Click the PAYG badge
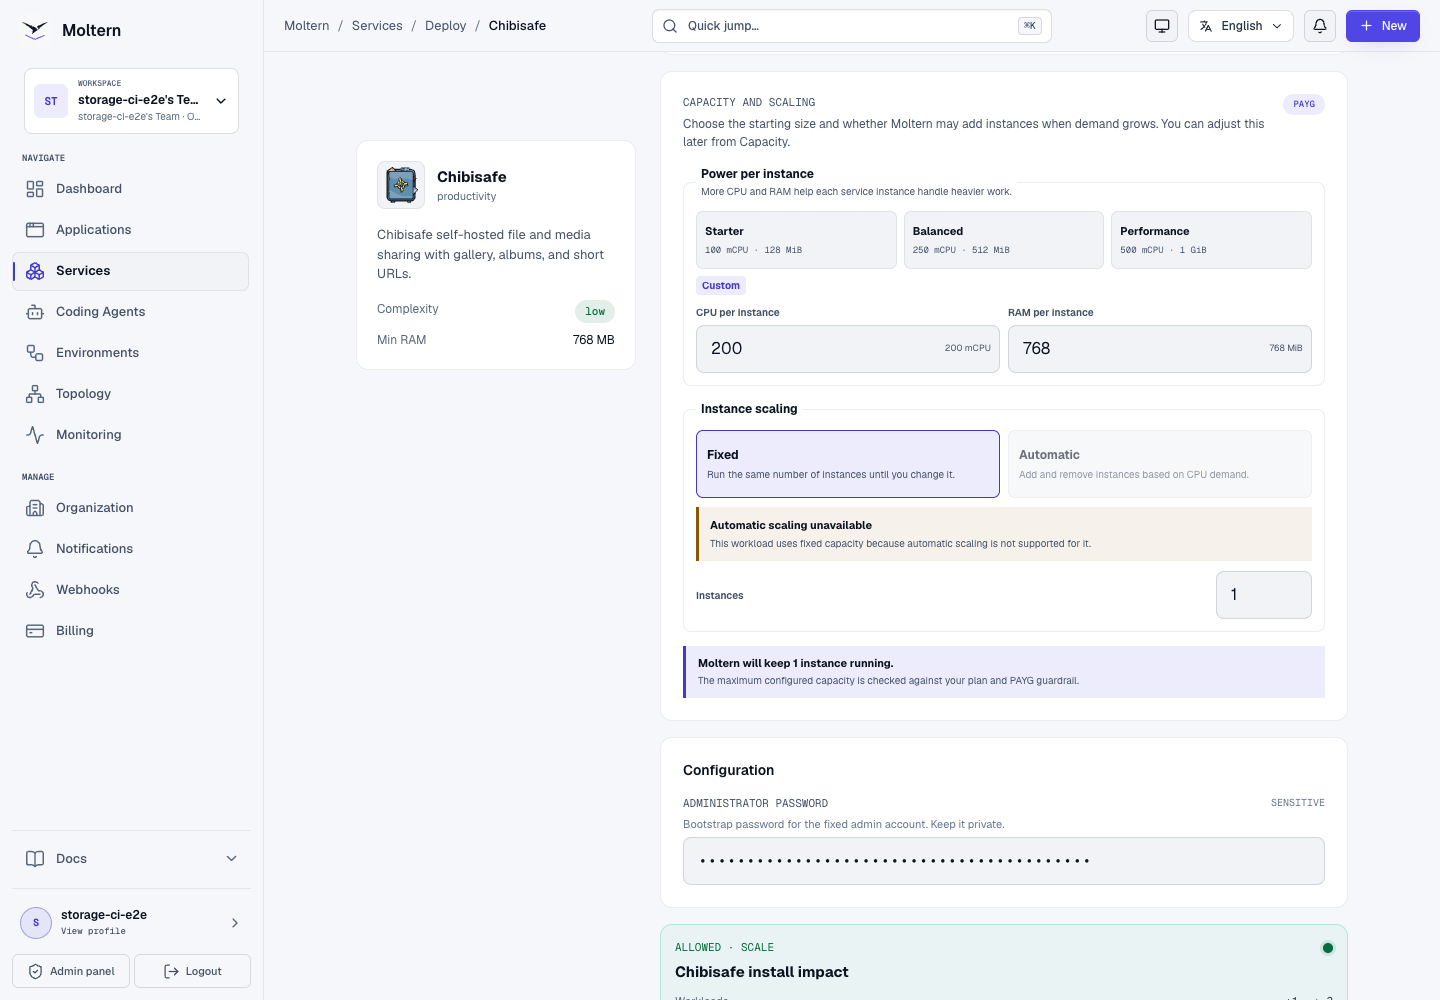Screen dimensions: 1440x1000 [1304, 104]
